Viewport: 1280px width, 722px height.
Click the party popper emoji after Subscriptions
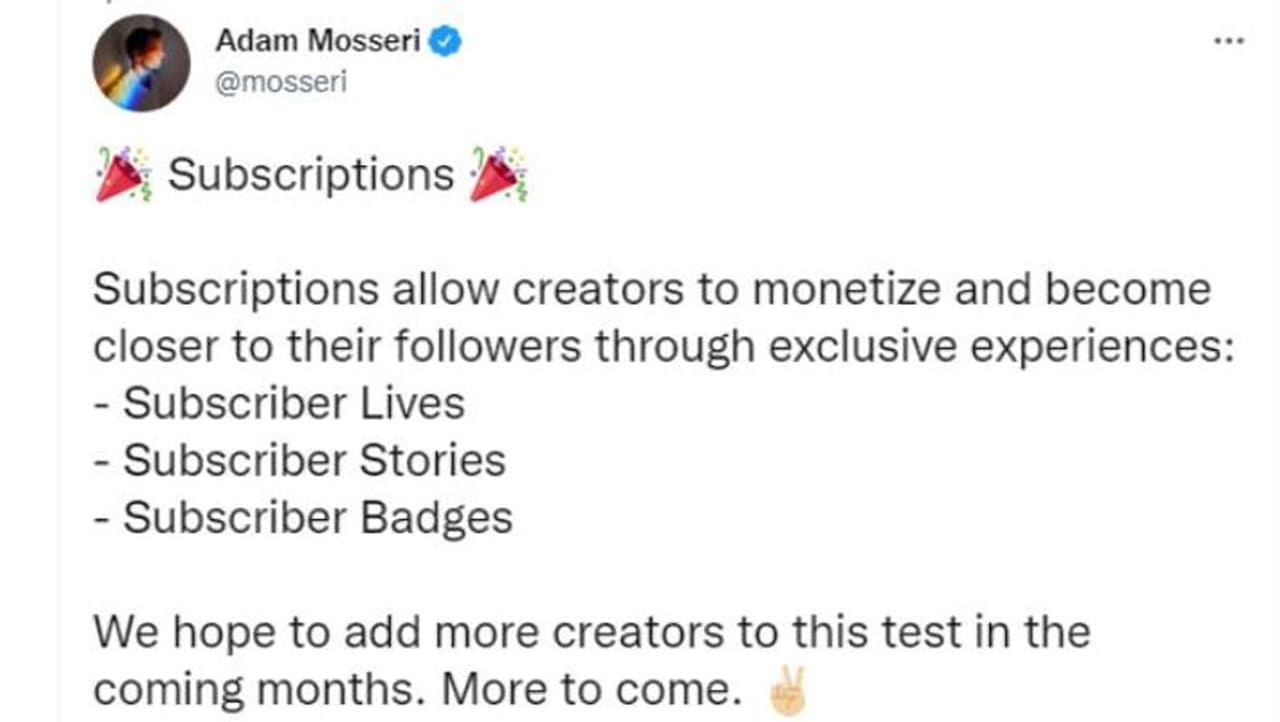[498, 175]
